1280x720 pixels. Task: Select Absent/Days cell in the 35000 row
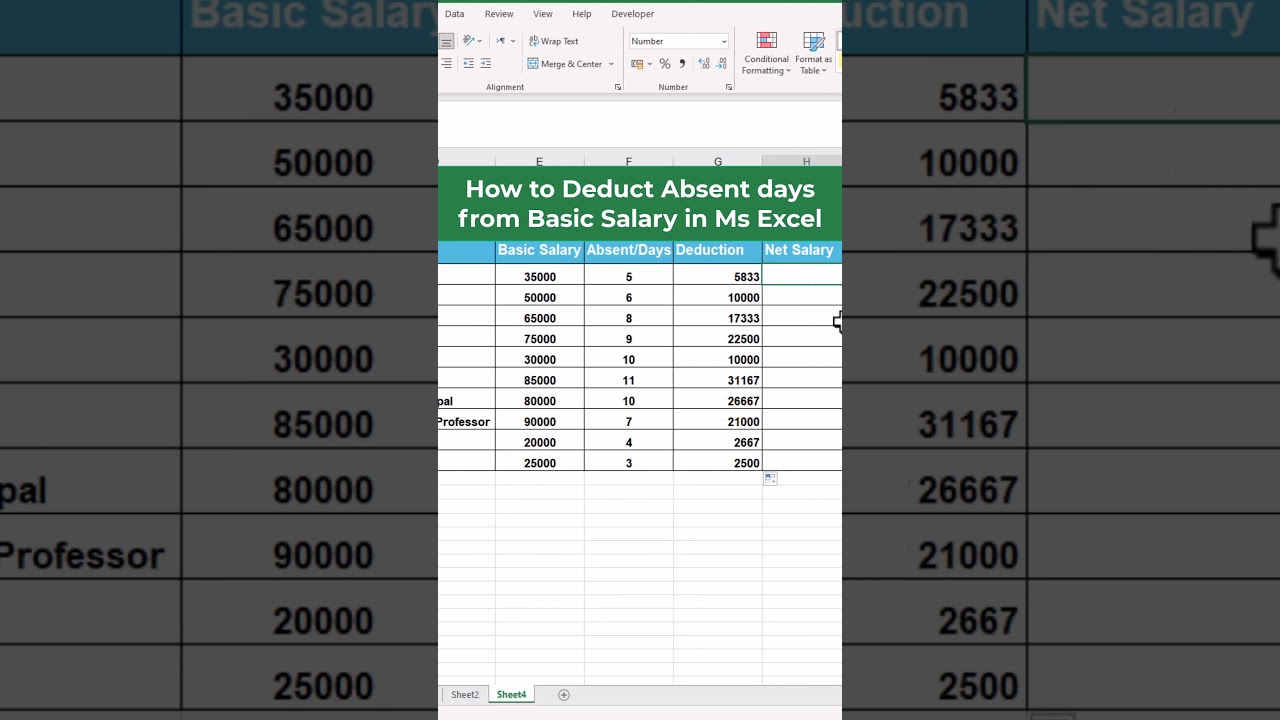click(628, 277)
